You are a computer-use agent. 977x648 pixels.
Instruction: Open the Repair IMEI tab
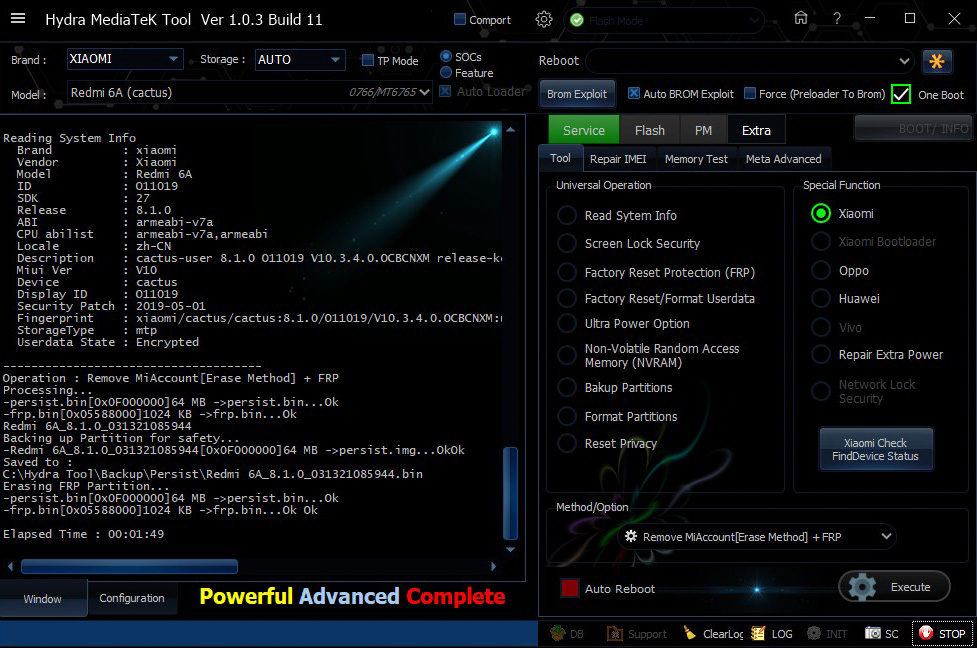(x=618, y=158)
